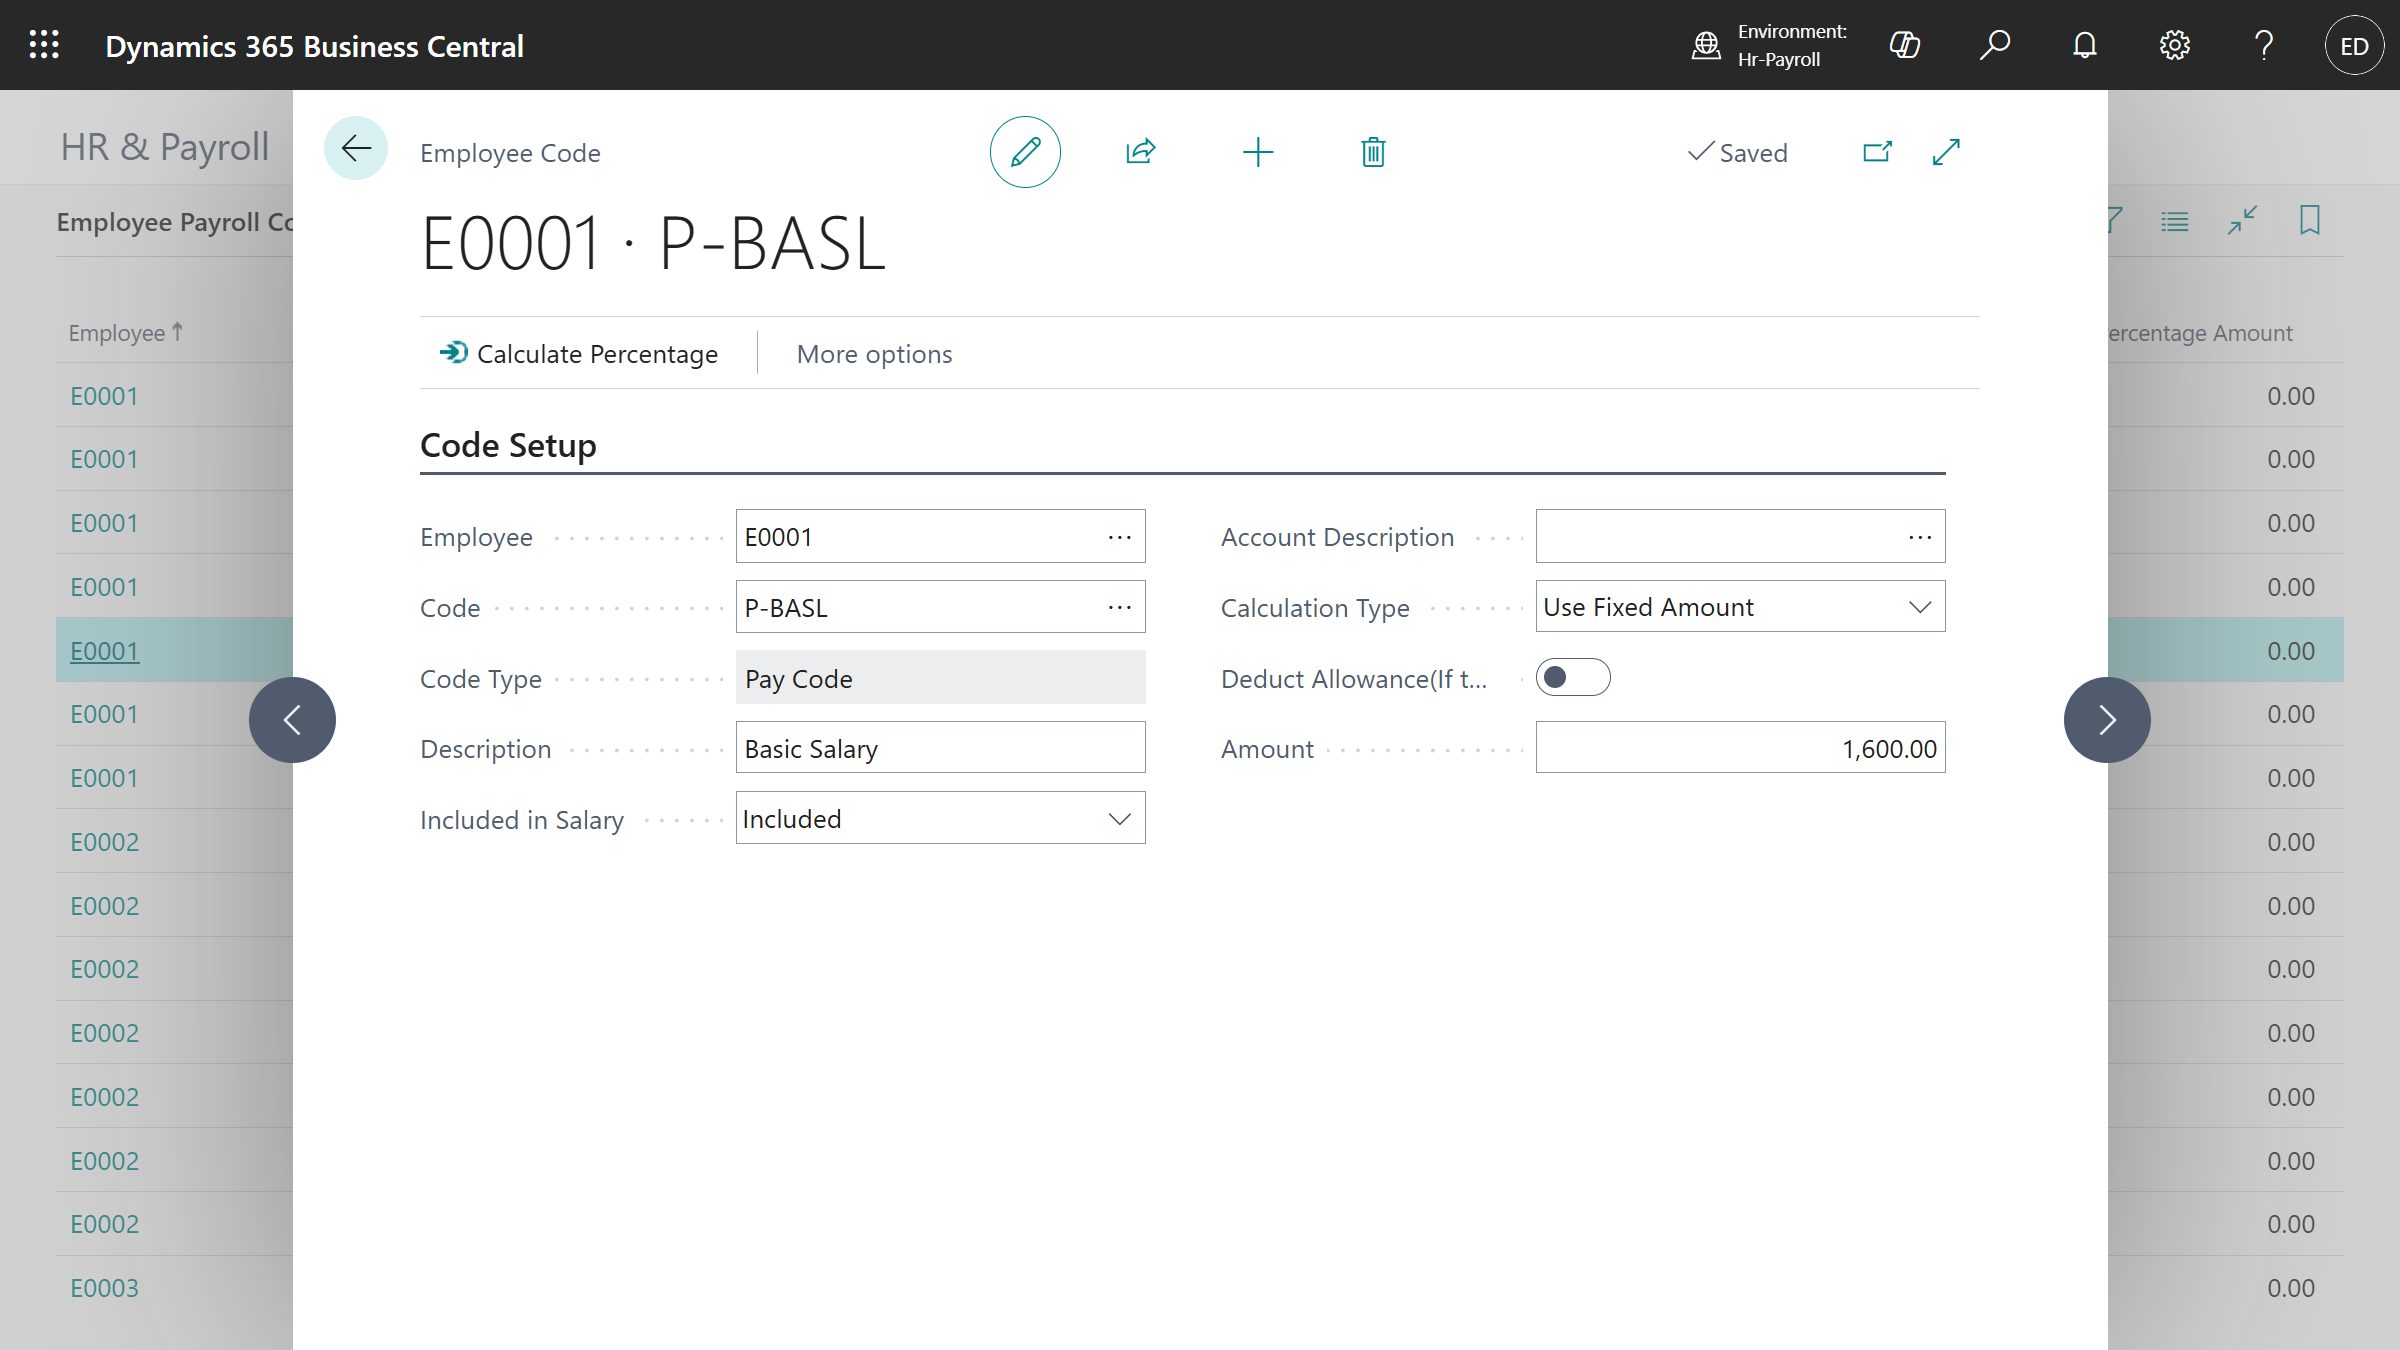Viewport: 2400px width, 1350px height.
Task: Open the Copilot icon in top bar
Action: point(1904,45)
